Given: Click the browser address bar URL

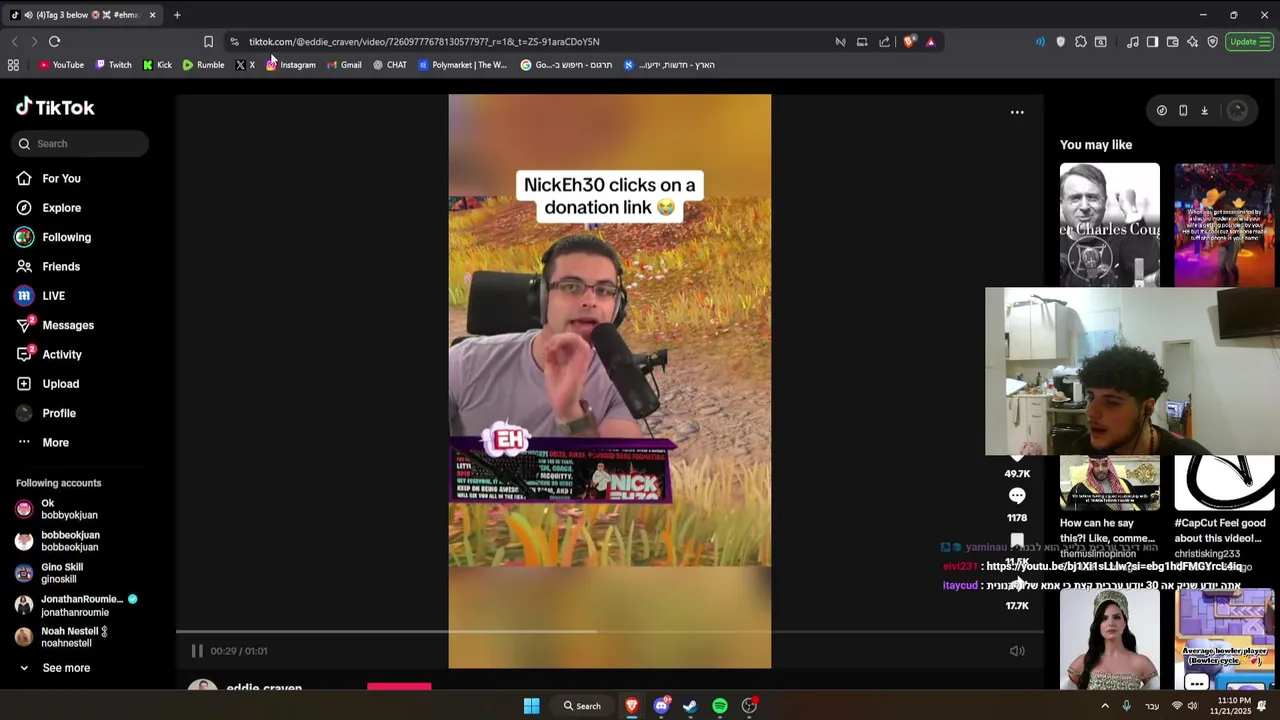Looking at the screenshot, I should pyautogui.click(x=424, y=42).
